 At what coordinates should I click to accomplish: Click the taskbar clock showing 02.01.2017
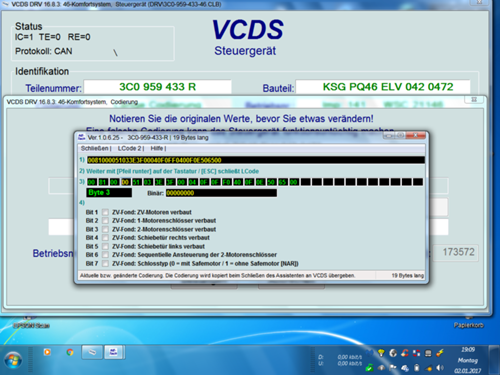[x=468, y=360]
